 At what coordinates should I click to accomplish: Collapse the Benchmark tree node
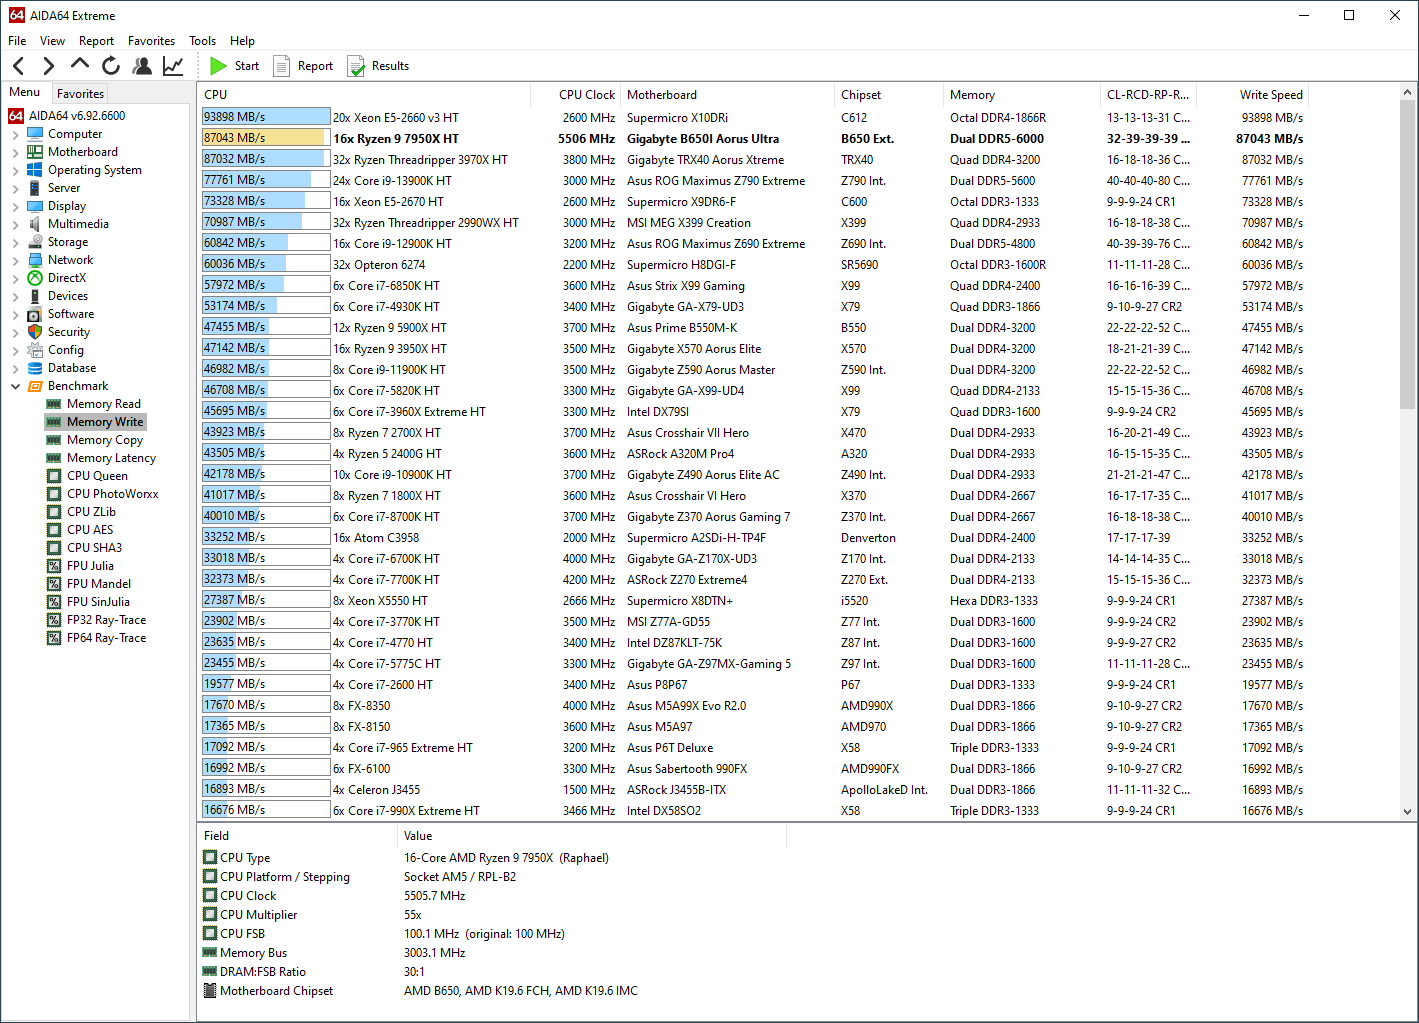point(15,386)
